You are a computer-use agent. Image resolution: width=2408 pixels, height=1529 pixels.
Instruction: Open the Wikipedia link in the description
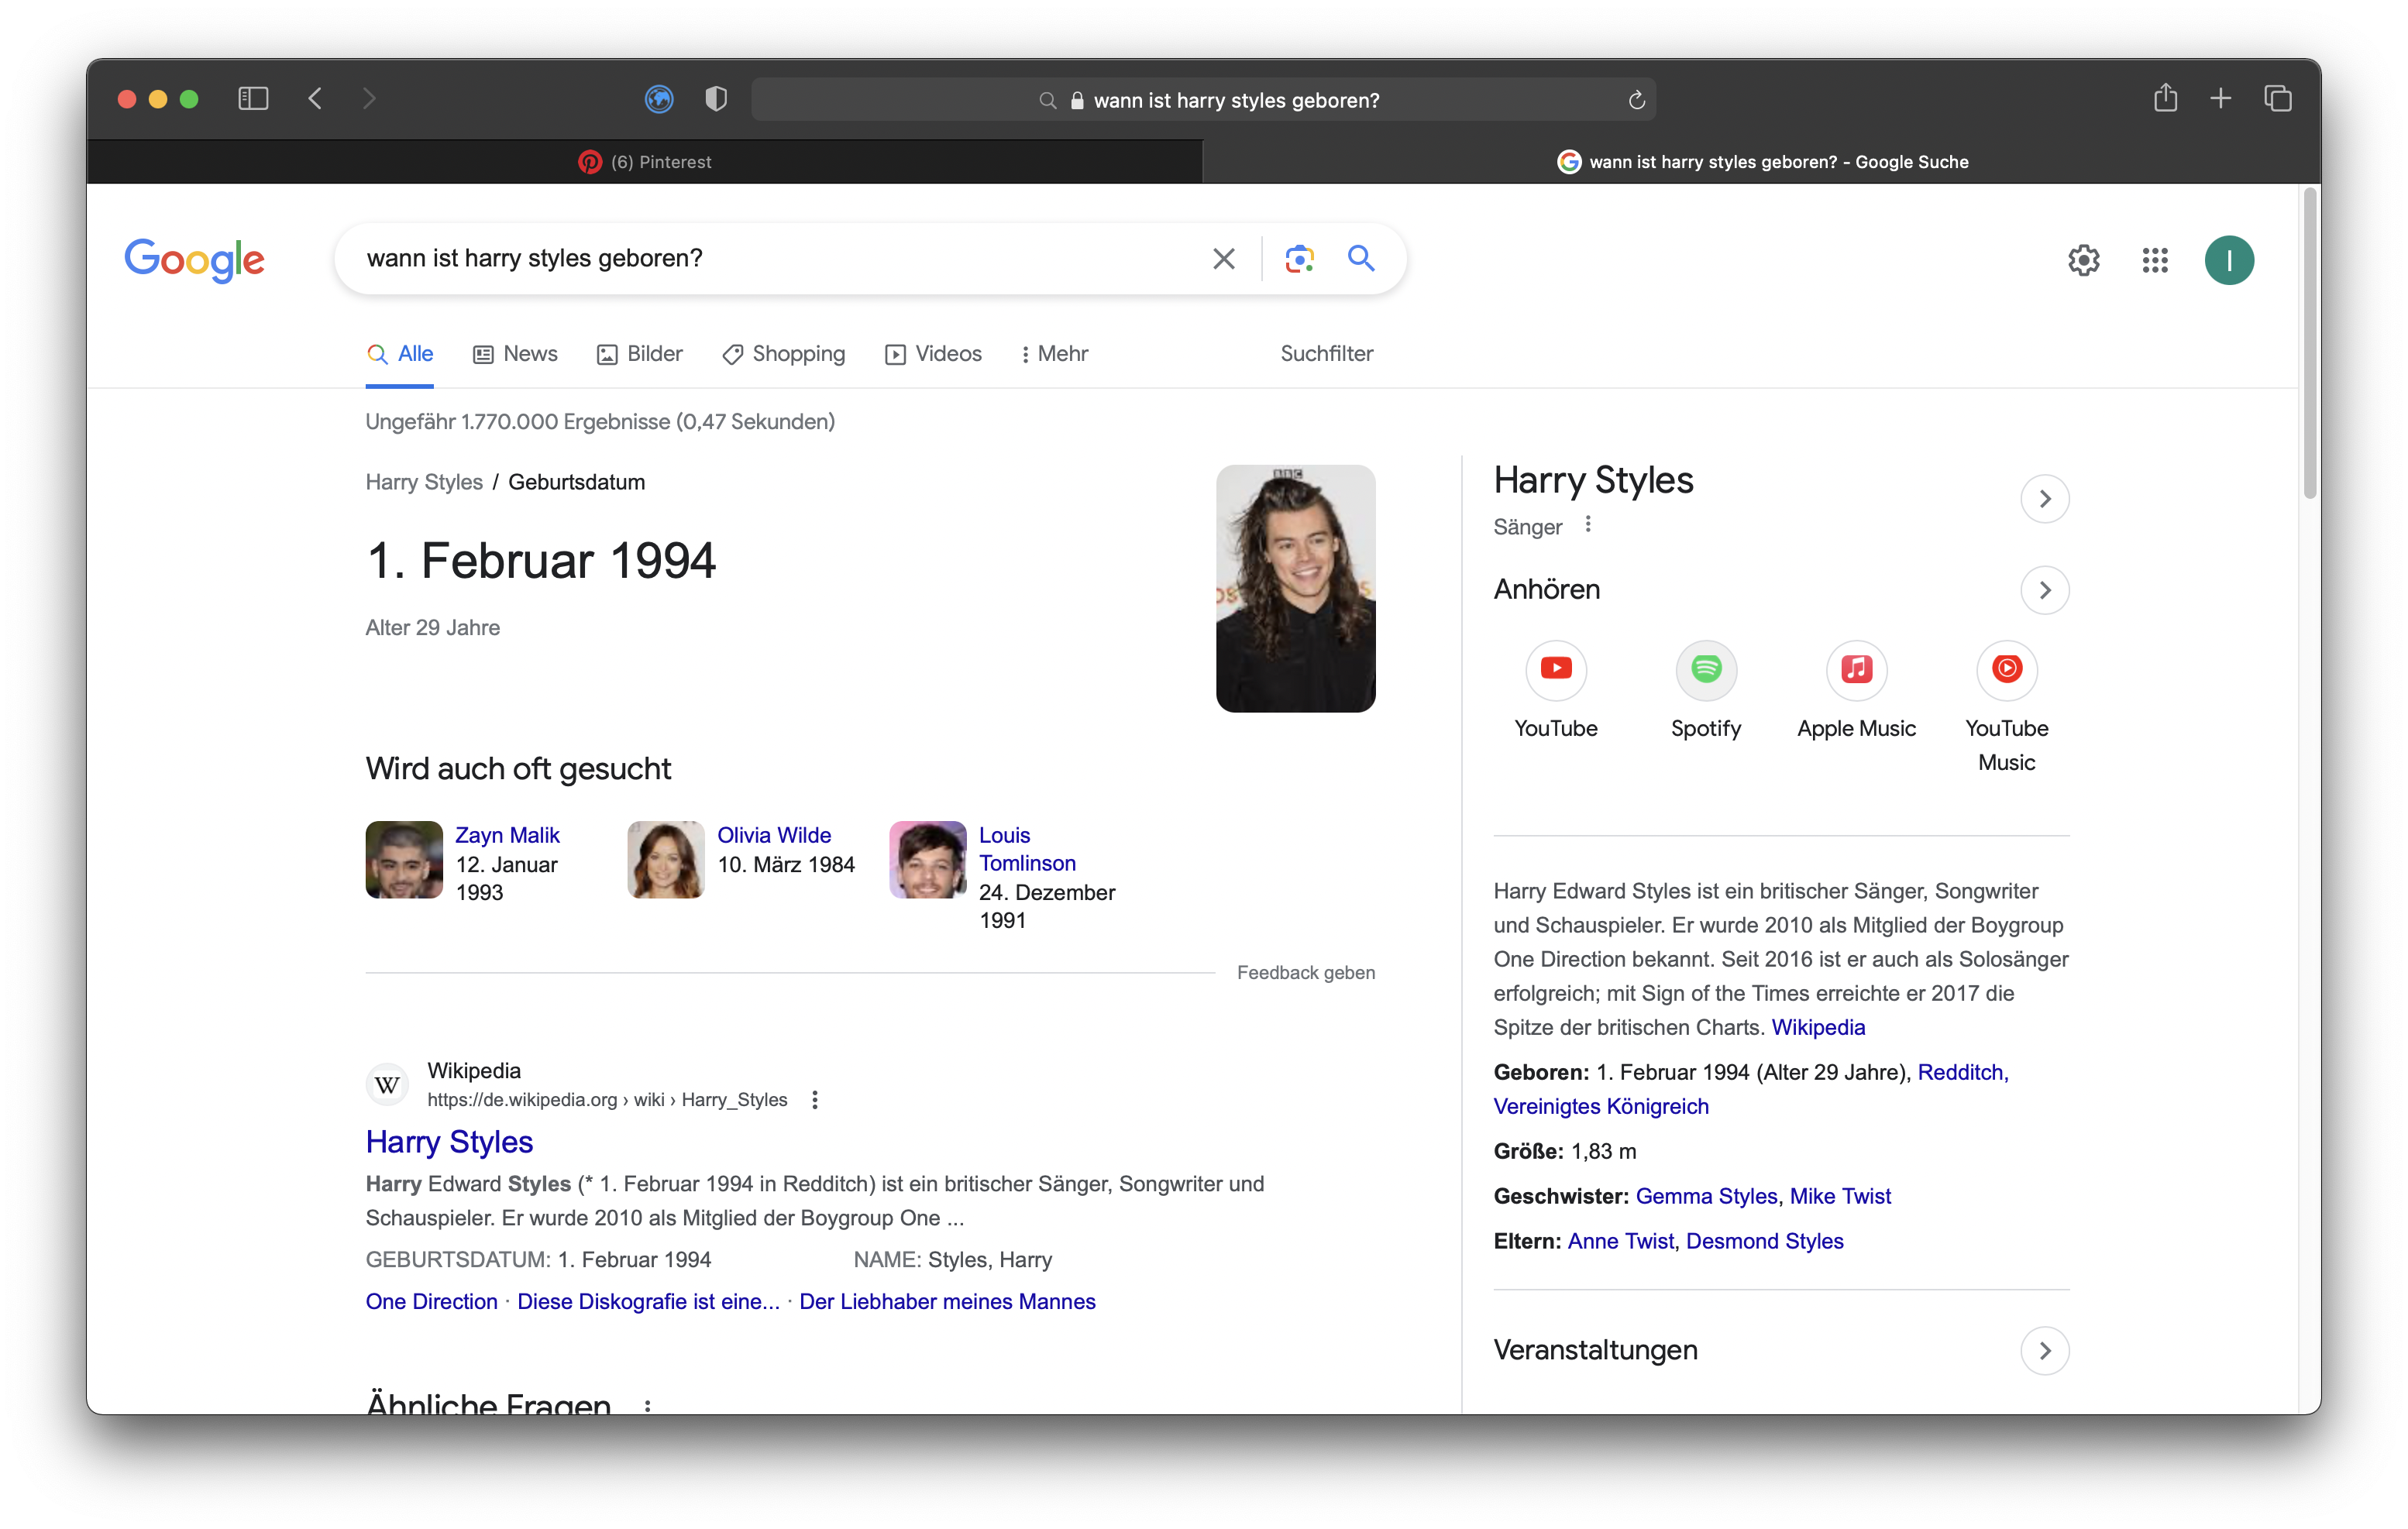1818,1028
